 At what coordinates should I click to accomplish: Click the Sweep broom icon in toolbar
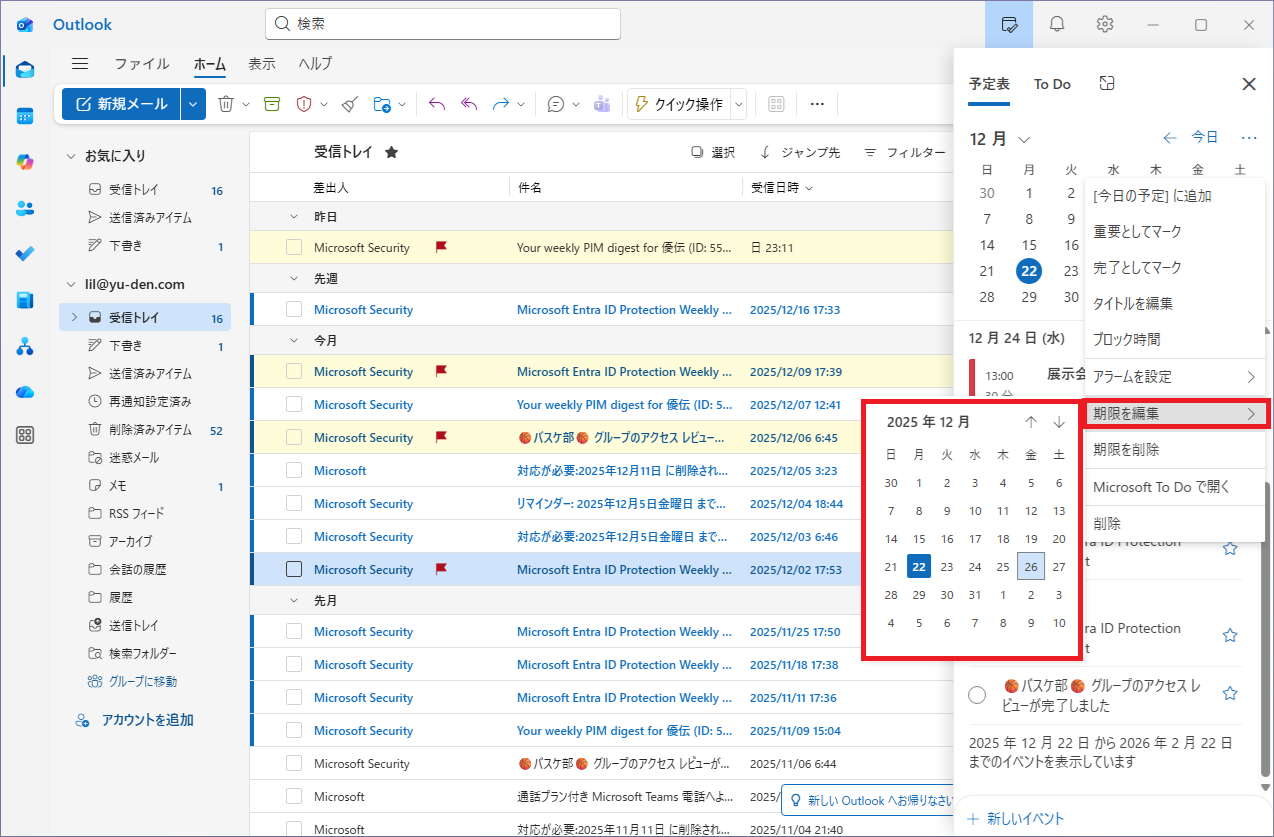pyautogui.click(x=349, y=104)
